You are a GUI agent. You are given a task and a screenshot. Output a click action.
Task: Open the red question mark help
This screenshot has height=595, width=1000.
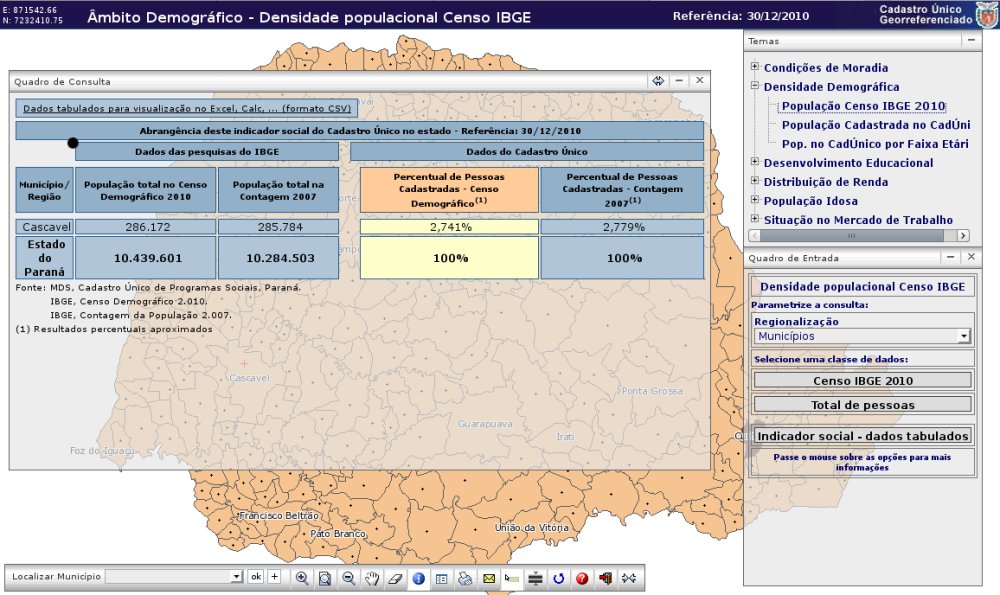tap(582, 578)
